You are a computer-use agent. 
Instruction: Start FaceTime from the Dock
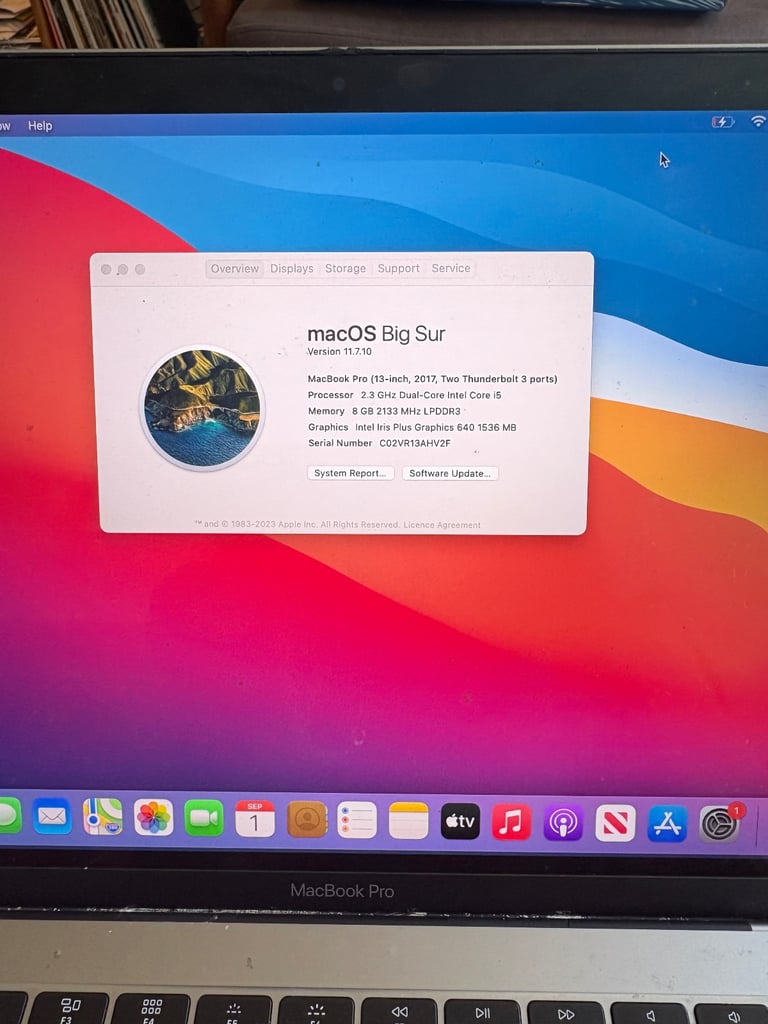[x=204, y=818]
